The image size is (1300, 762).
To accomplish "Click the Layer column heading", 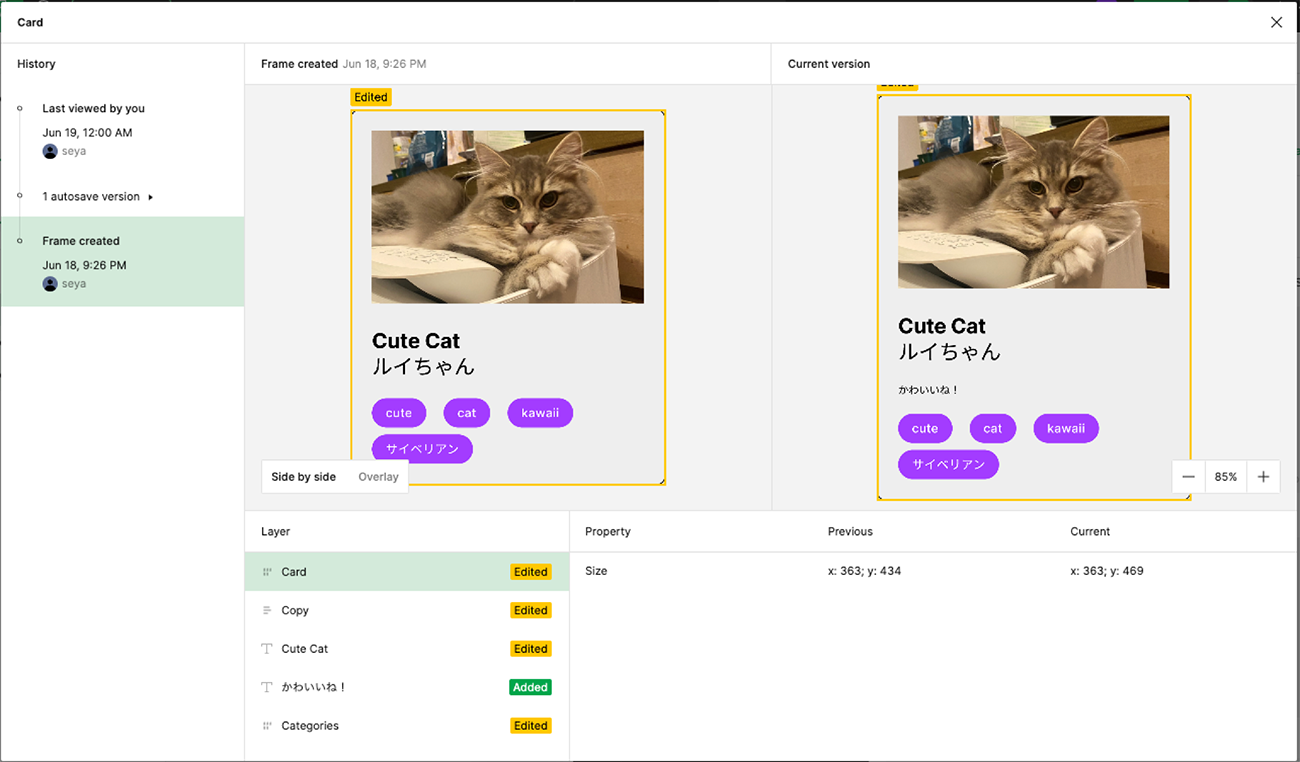I will (x=275, y=532).
